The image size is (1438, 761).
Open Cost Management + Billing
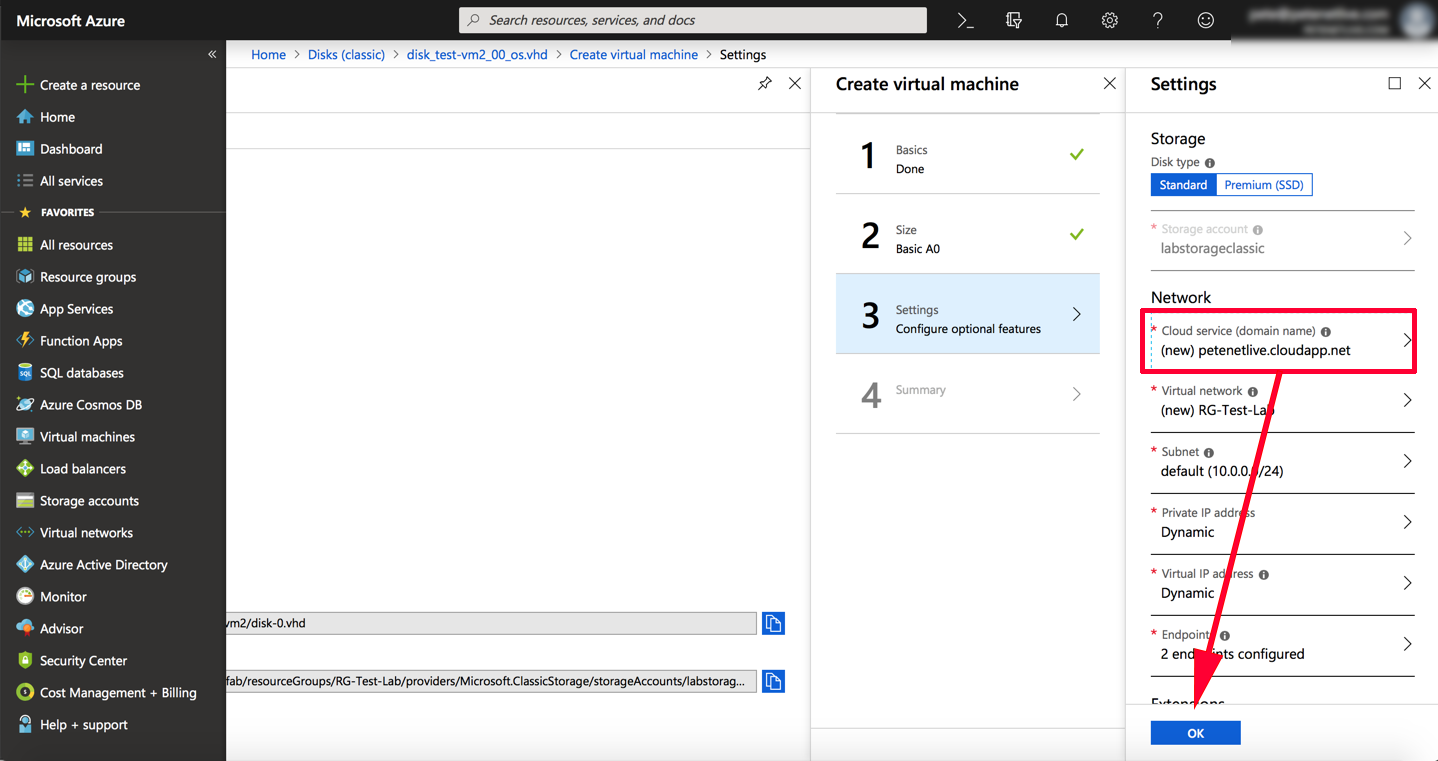click(118, 693)
